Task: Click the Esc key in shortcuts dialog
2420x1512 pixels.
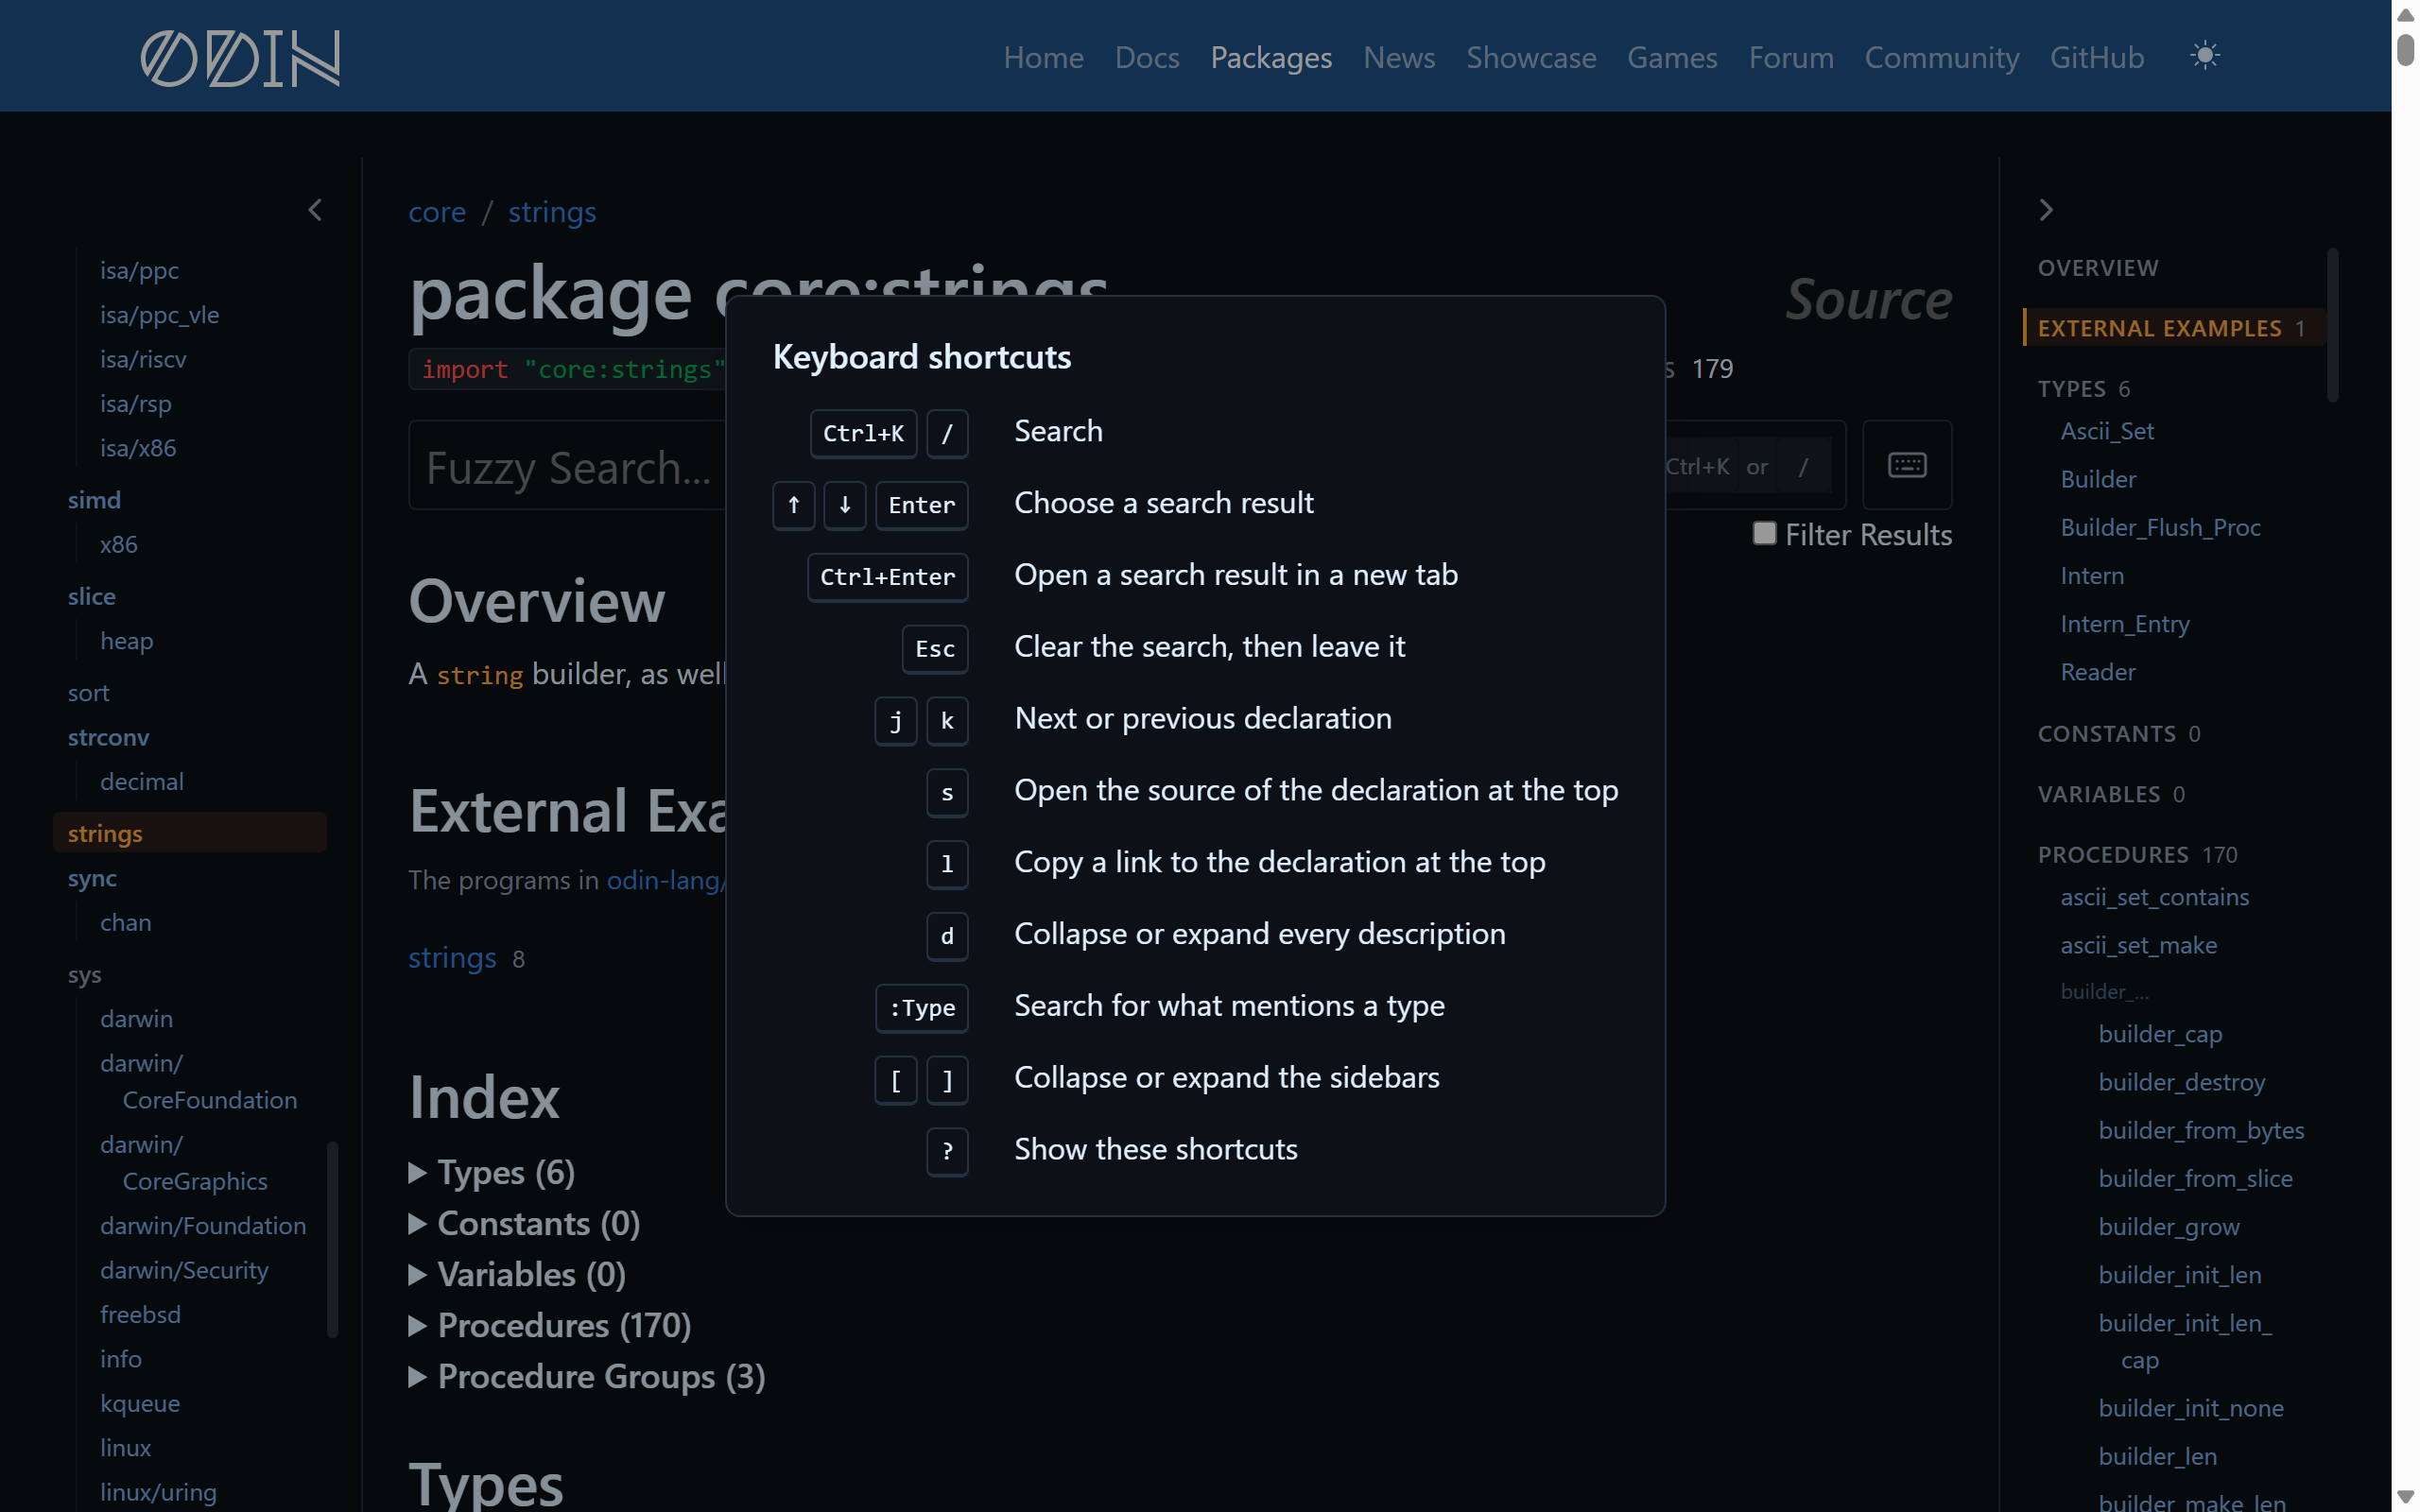Action: 935,649
